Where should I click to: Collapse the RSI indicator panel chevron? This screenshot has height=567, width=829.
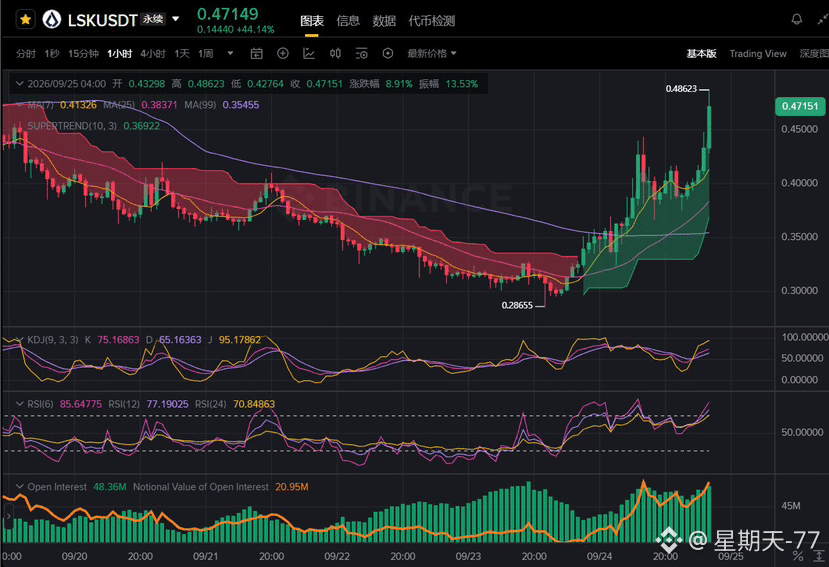click(20, 404)
